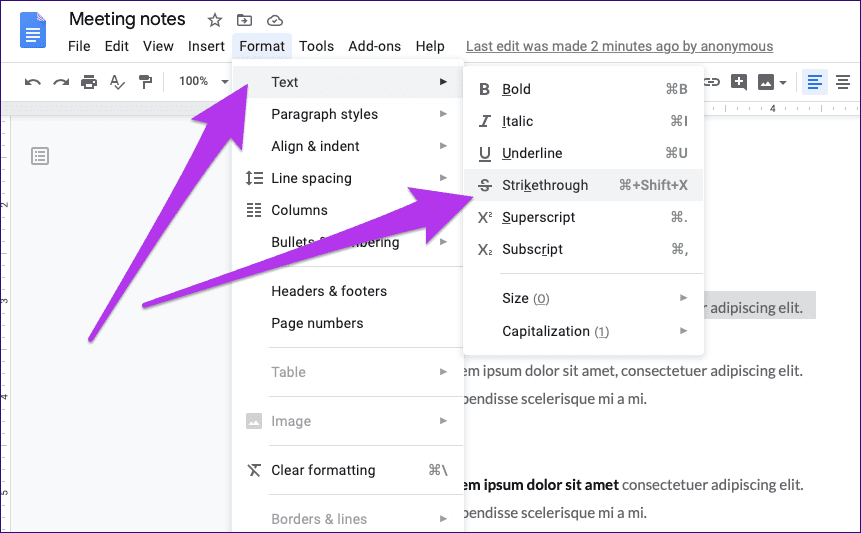Click the redo arrow in toolbar
Image resolution: width=861 pixels, height=533 pixels.
coord(61,82)
